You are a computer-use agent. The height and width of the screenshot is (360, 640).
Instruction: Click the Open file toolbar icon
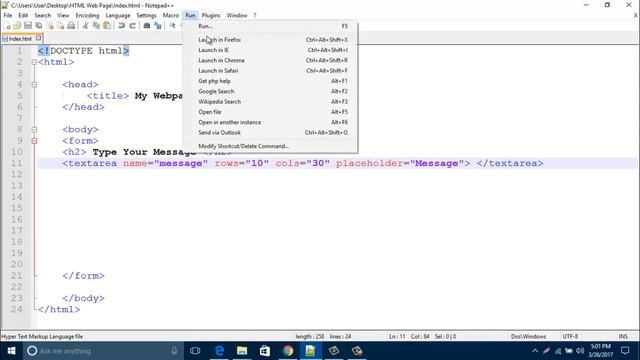[x=17, y=26]
